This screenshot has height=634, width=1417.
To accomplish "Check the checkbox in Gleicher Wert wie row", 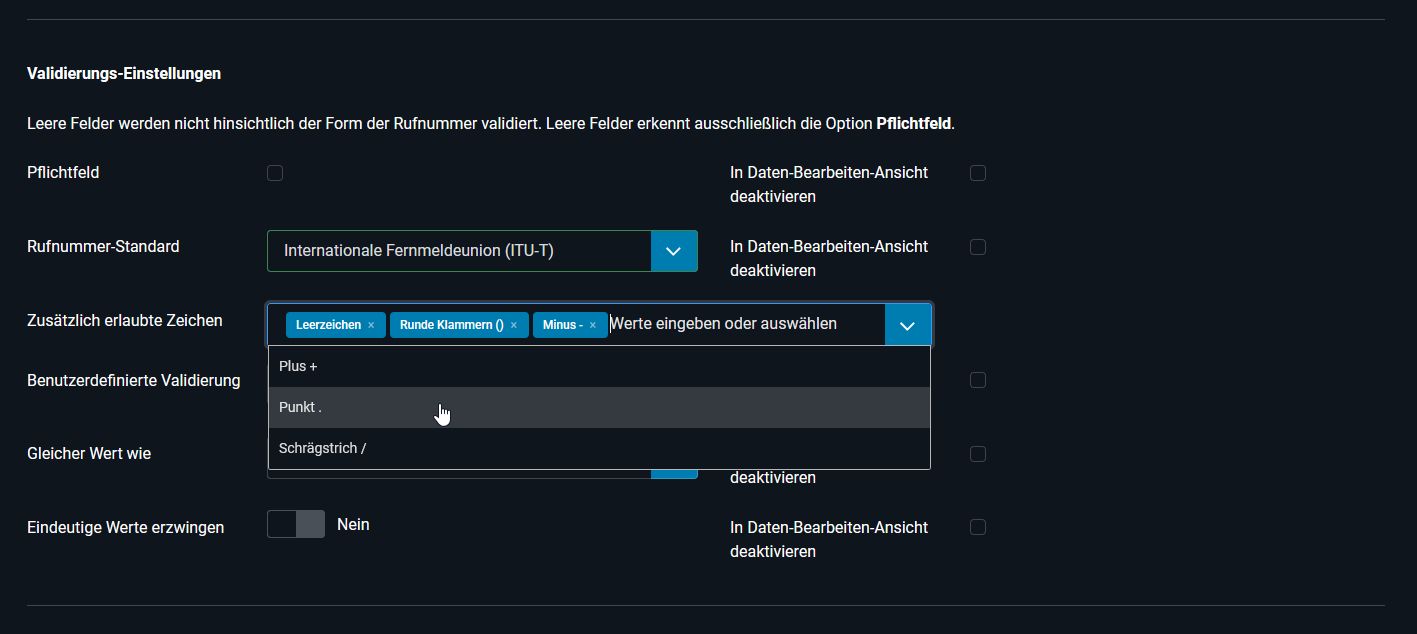I will tap(978, 454).
